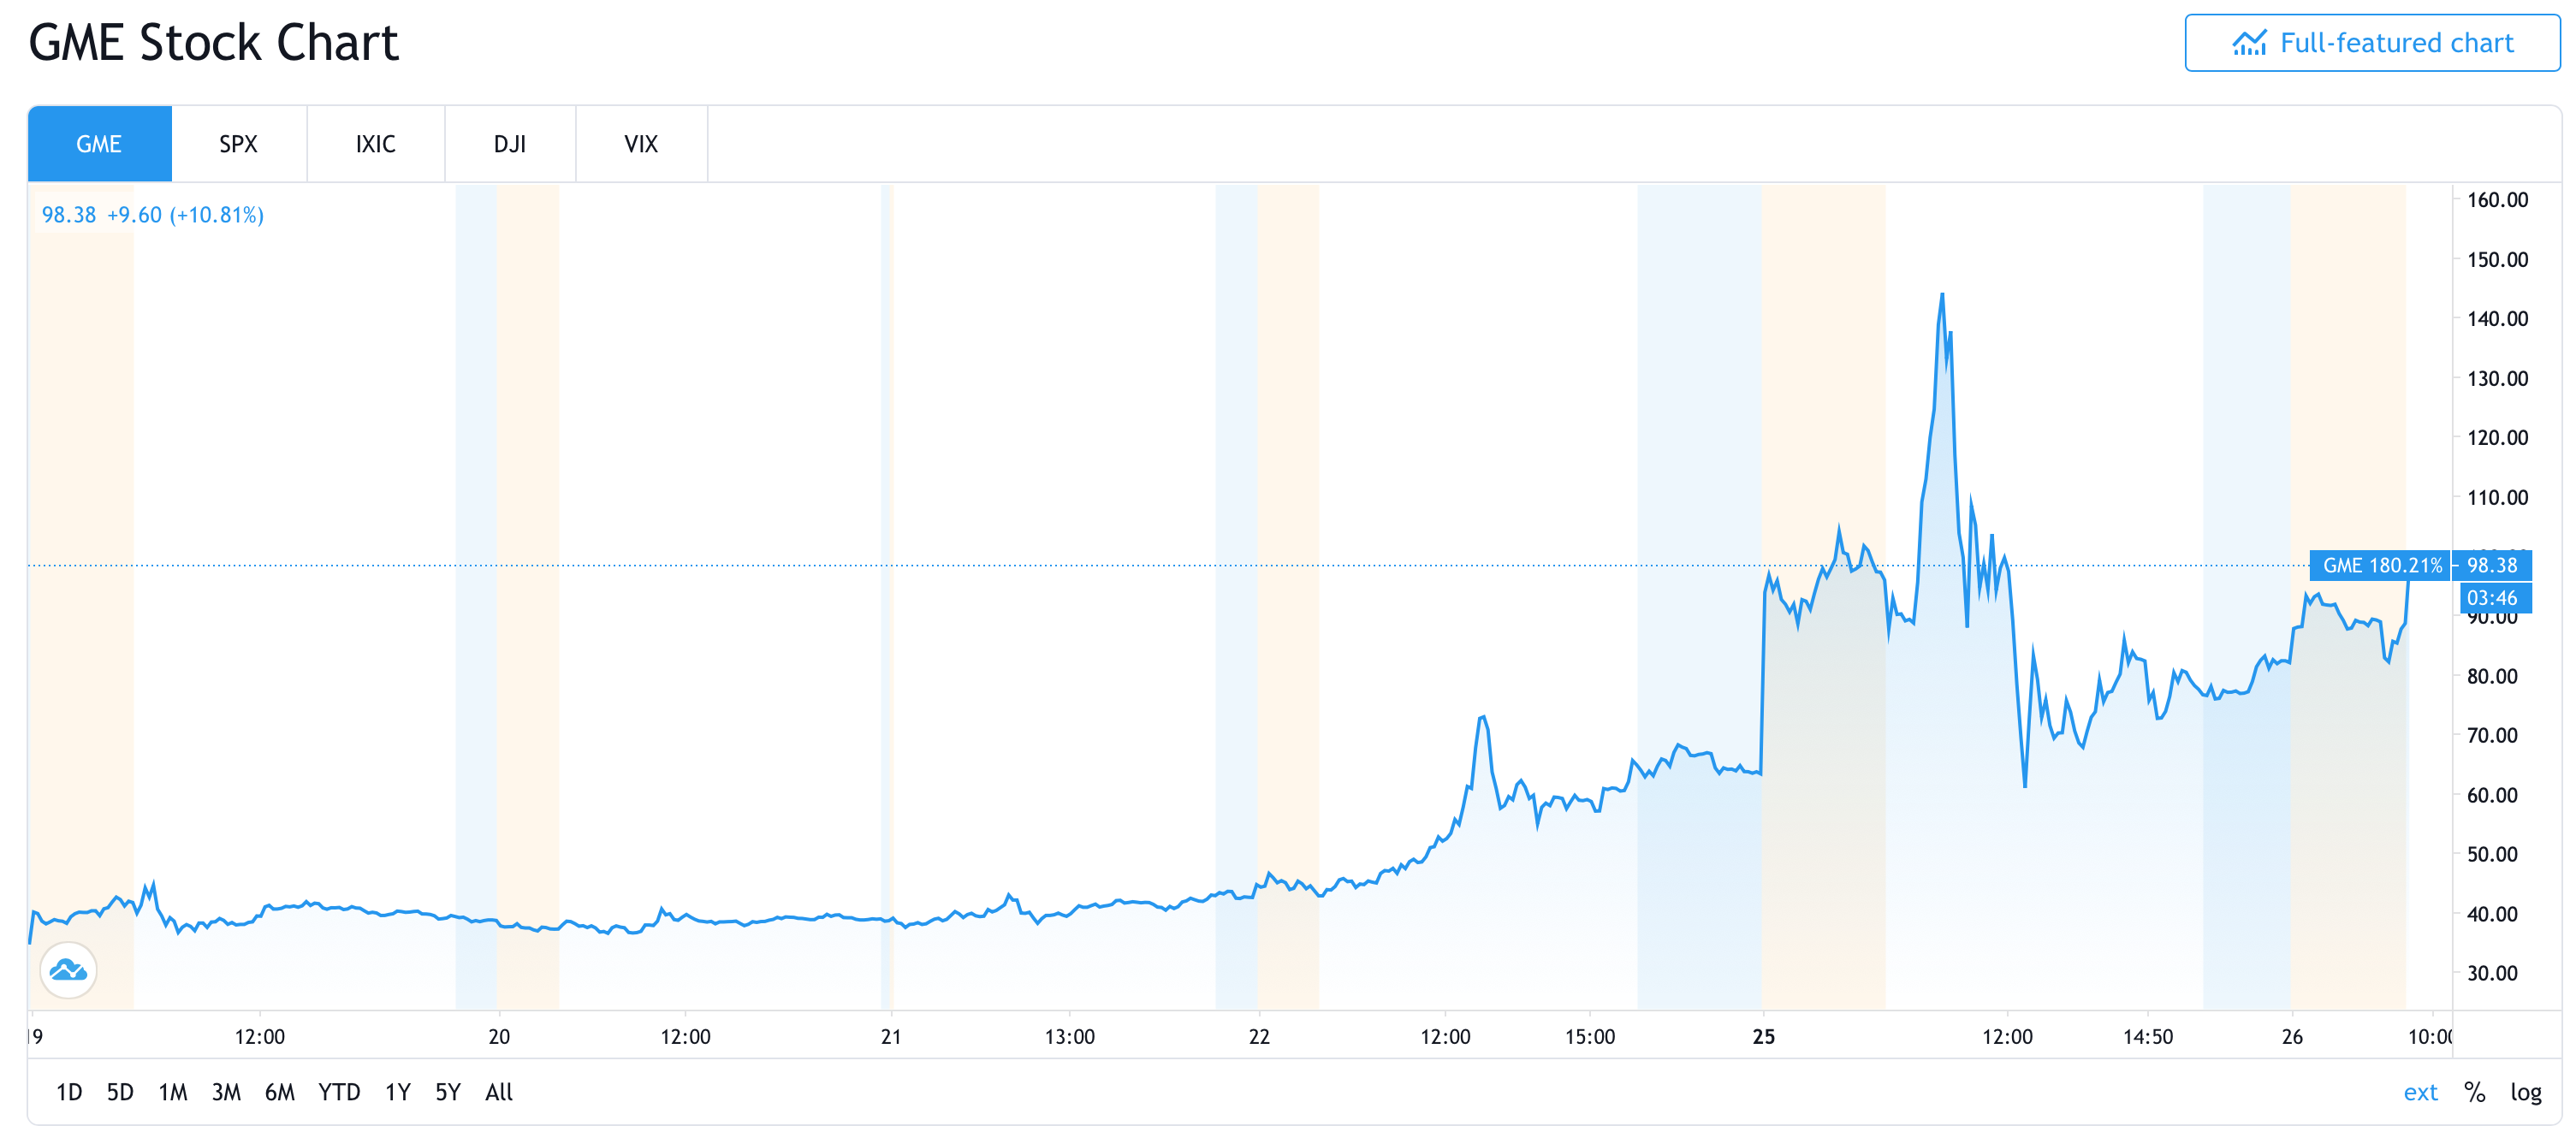2576x1126 pixels.
Task: Enable log scale mode
Action: [x=2525, y=1092]
